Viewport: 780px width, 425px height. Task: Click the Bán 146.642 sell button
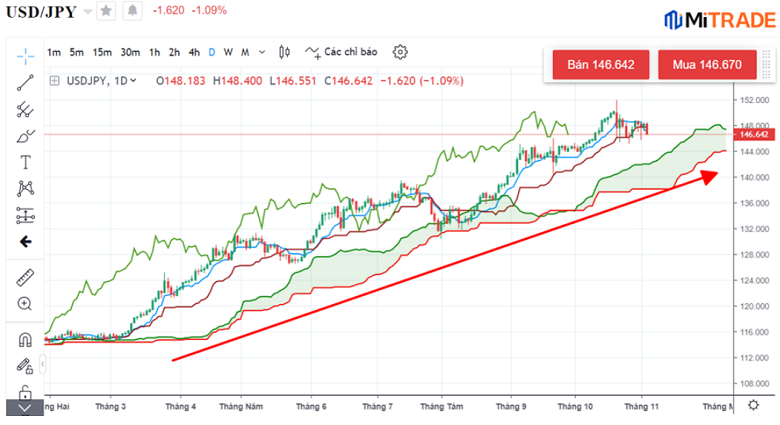[600, 65]
